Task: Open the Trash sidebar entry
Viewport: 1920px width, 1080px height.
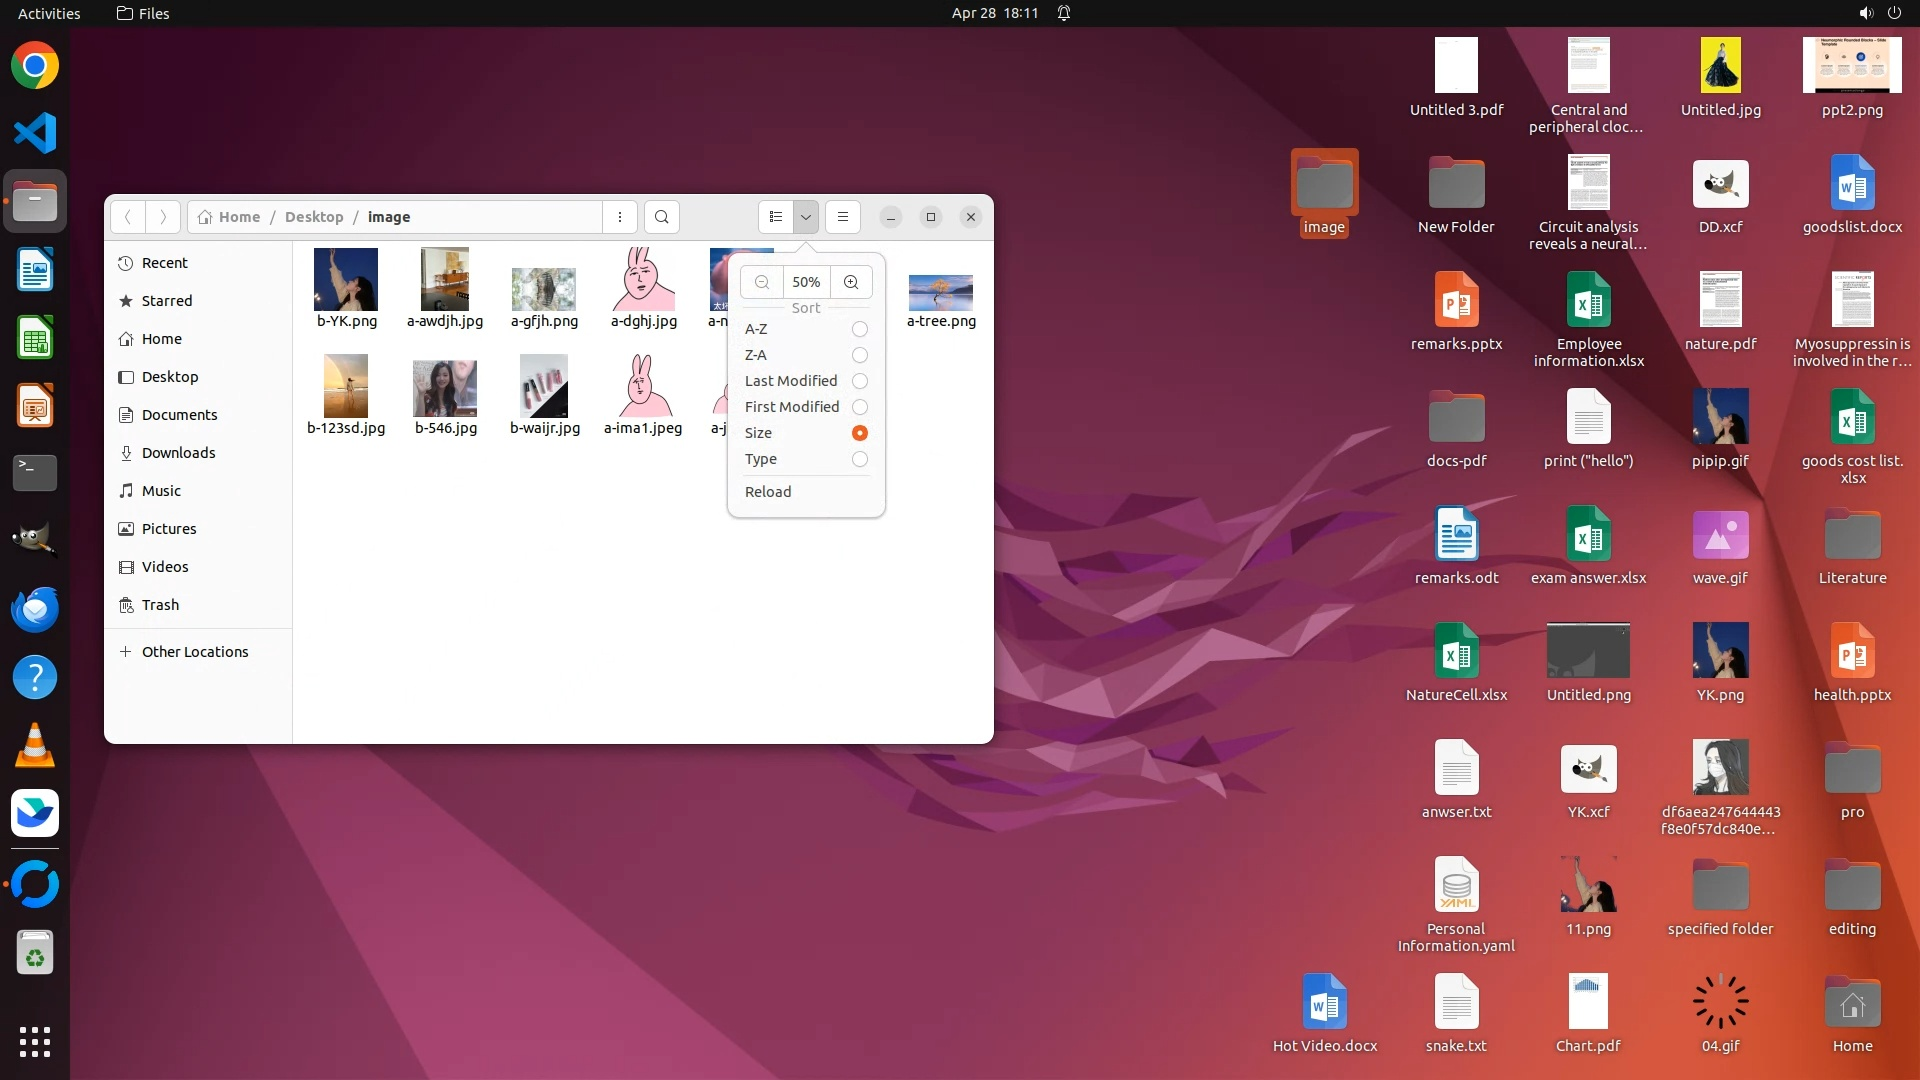Action: pyautogui.click(x=160, y=605)
